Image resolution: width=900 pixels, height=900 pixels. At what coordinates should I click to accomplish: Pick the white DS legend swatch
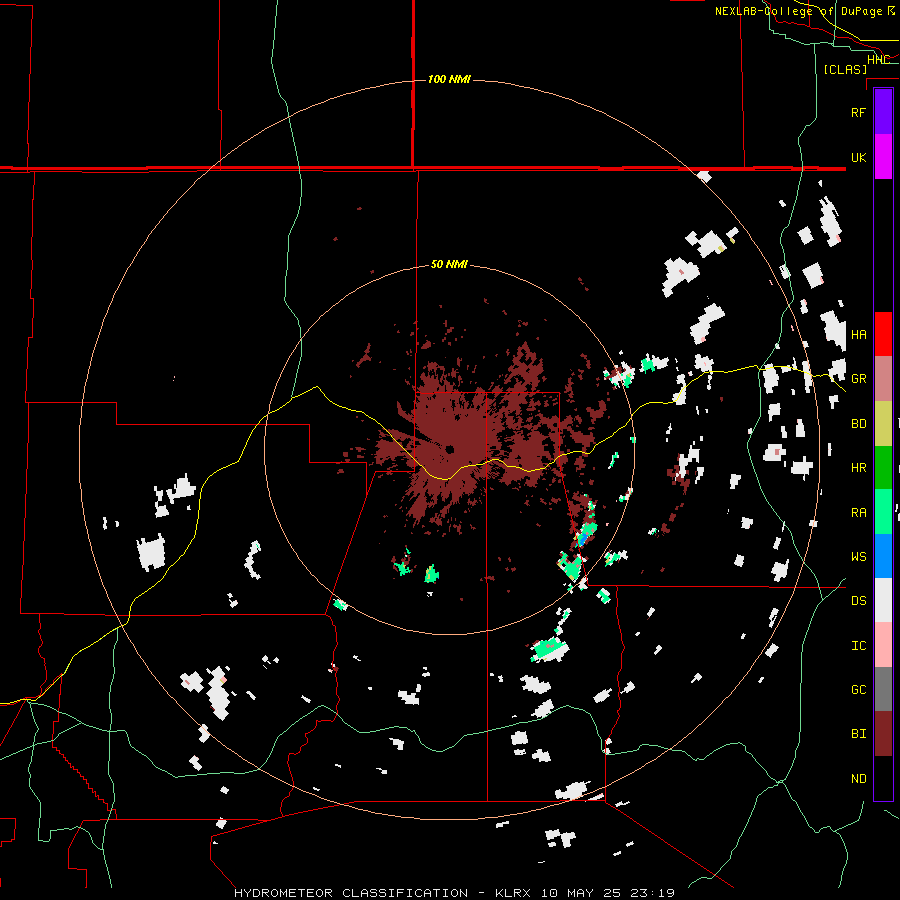point(883,600)
